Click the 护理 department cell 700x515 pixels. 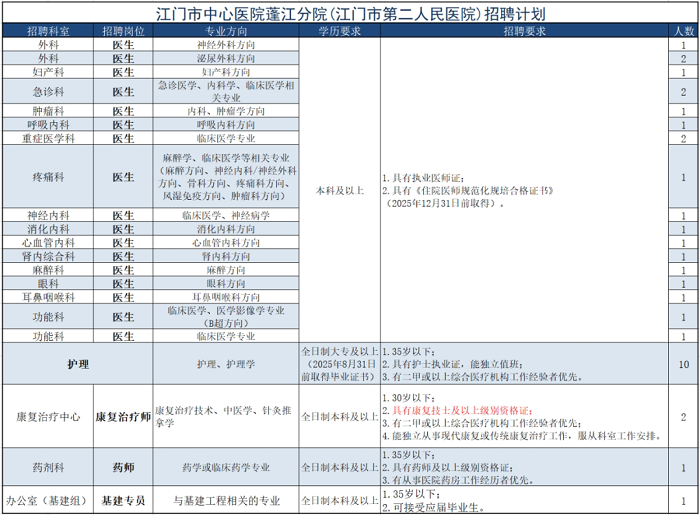78,364
